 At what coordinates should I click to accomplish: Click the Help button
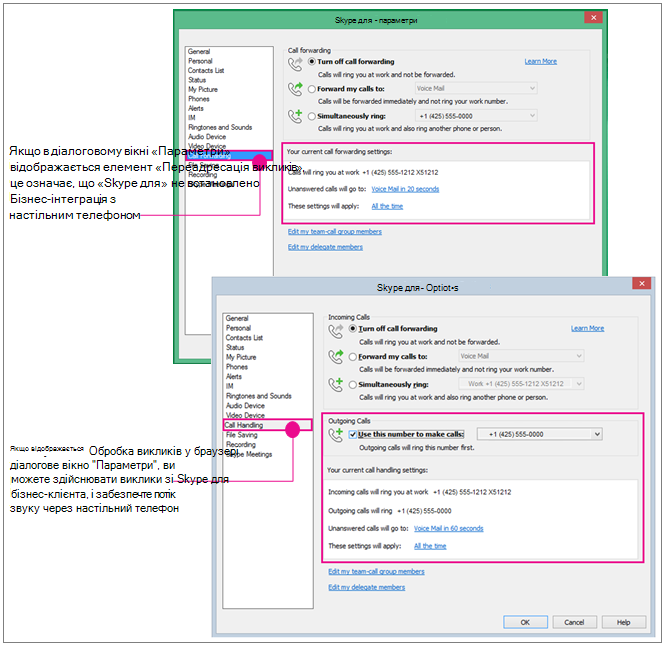(624, 622)
